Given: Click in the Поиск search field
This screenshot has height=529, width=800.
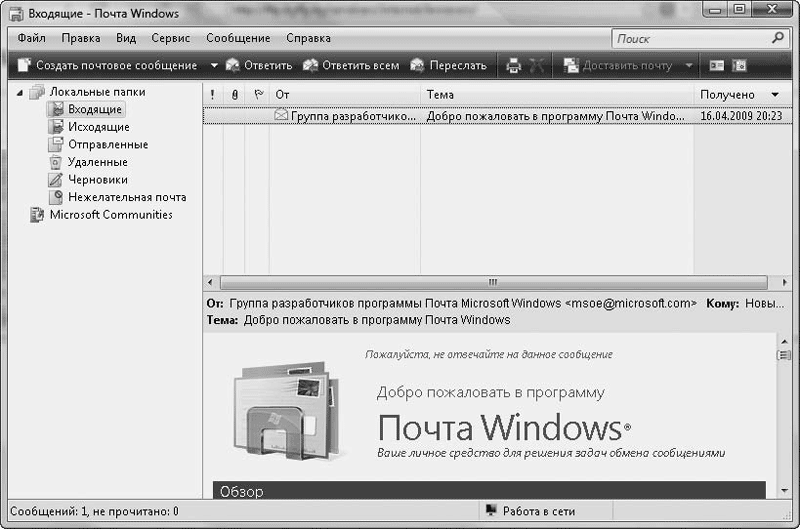Looking at the screenshot, I should tap(690, 39).
